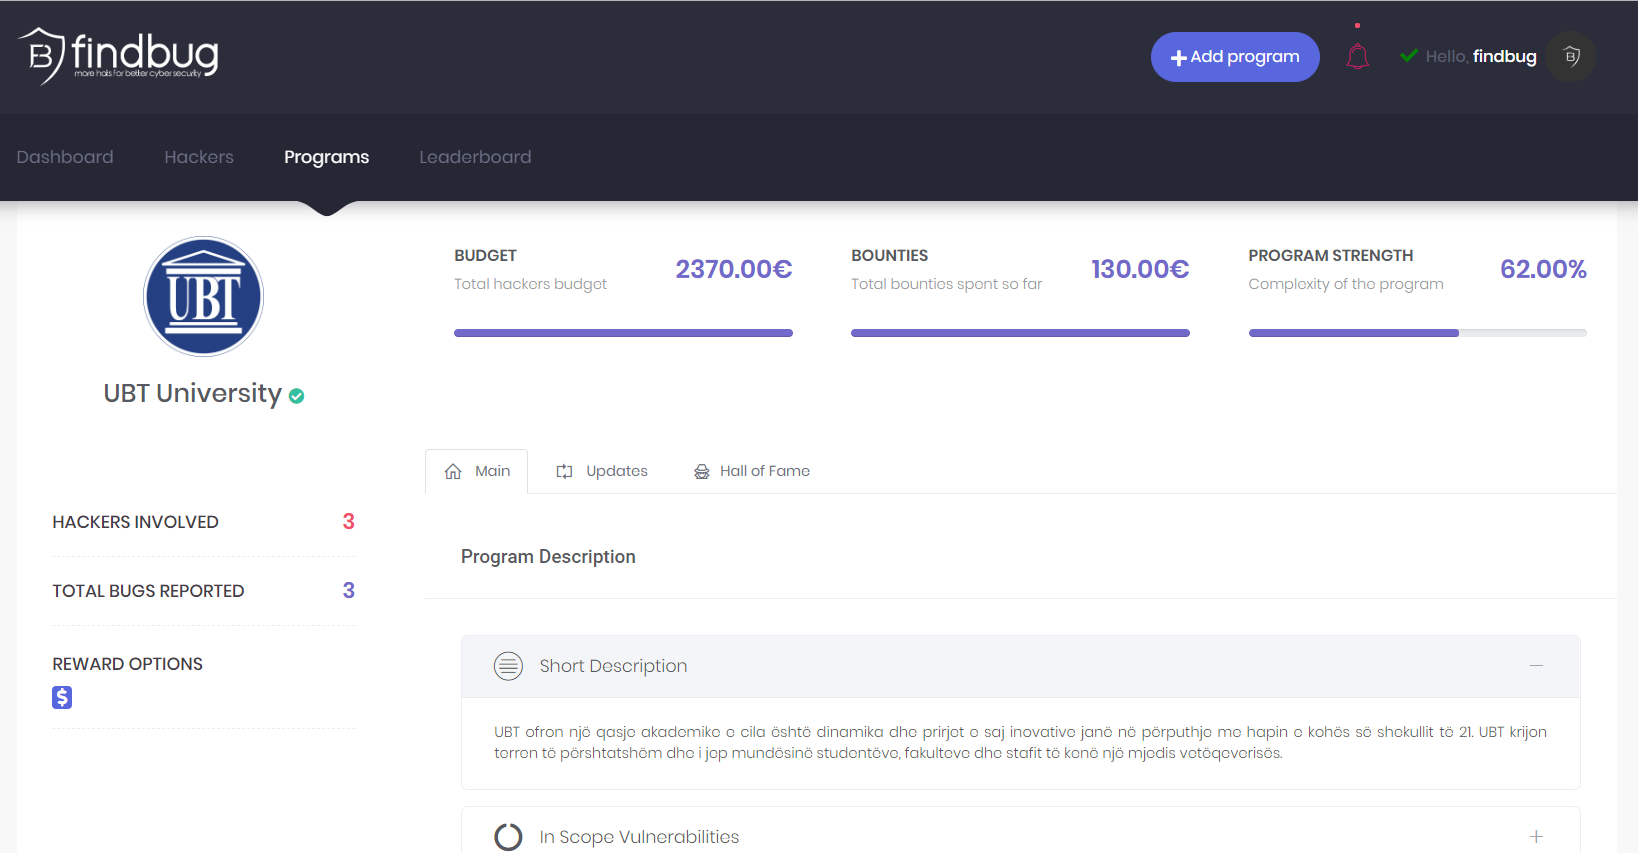Go to the Dashboard menu
The height and width of the screenshot is (853, 1638).
65,157
